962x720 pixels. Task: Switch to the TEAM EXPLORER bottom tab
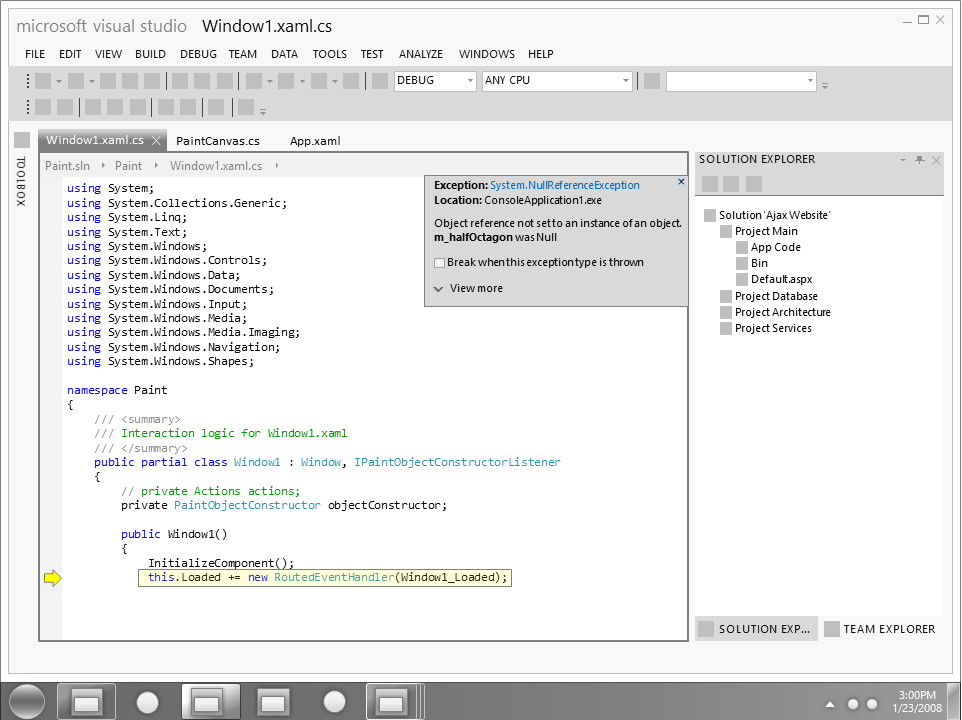(882, 629)
